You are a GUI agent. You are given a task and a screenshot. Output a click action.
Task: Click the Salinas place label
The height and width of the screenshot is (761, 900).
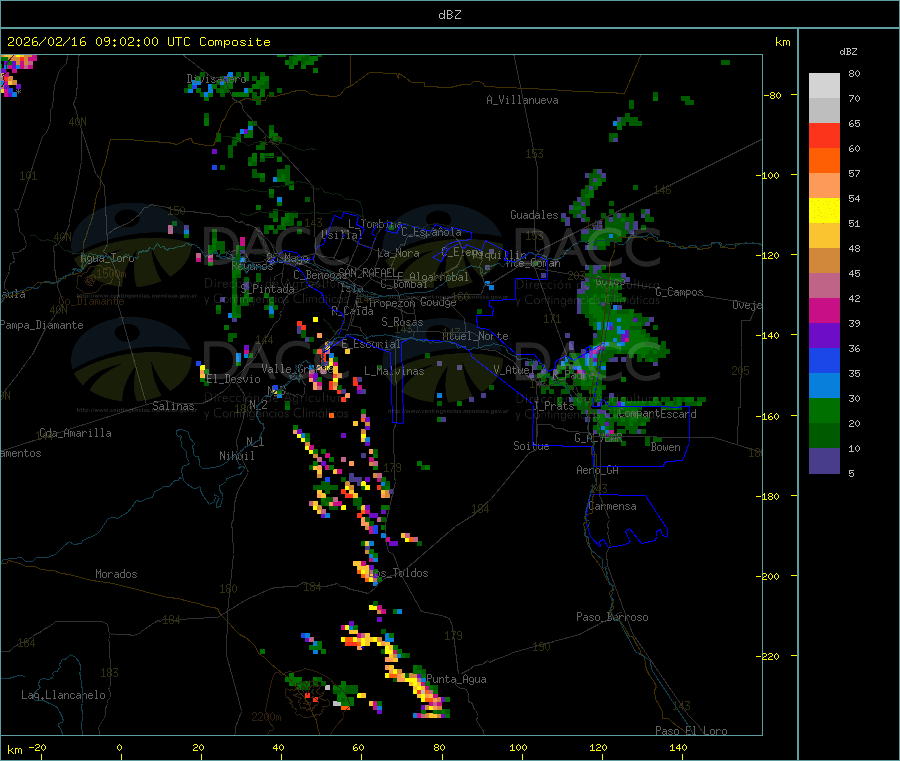[173, 406]
